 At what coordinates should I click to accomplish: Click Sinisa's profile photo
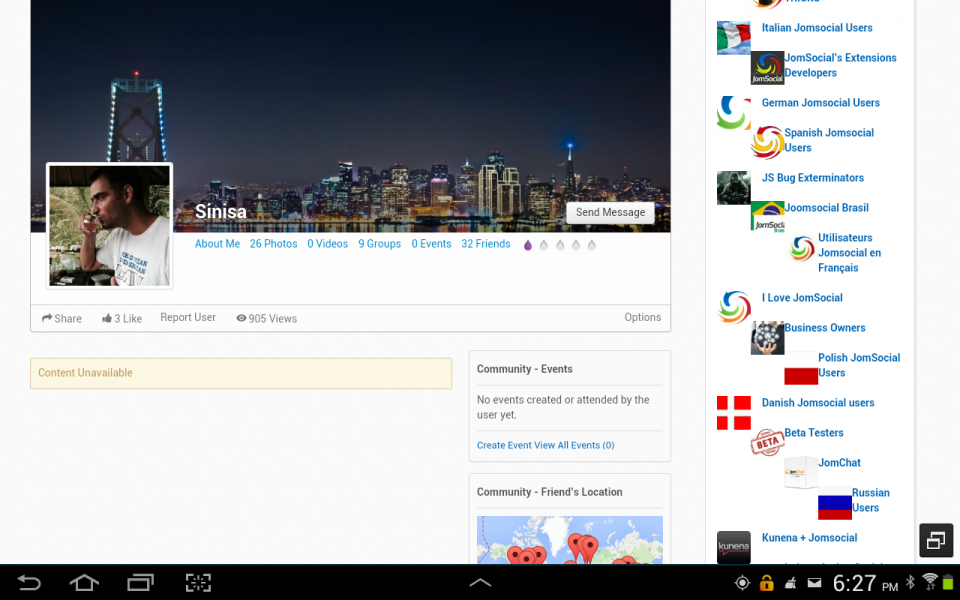pos(110,225)
